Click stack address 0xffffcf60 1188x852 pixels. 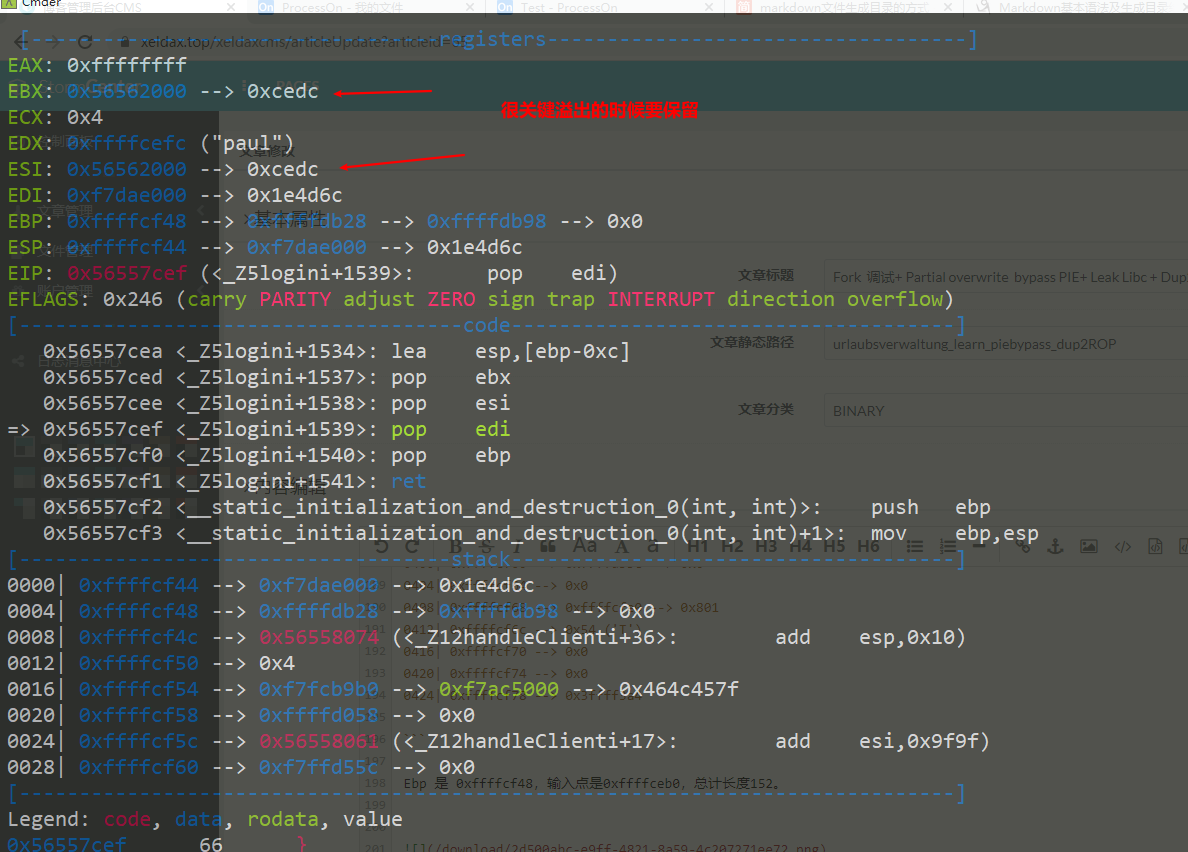pyautogui.click(x=138, y=767)
